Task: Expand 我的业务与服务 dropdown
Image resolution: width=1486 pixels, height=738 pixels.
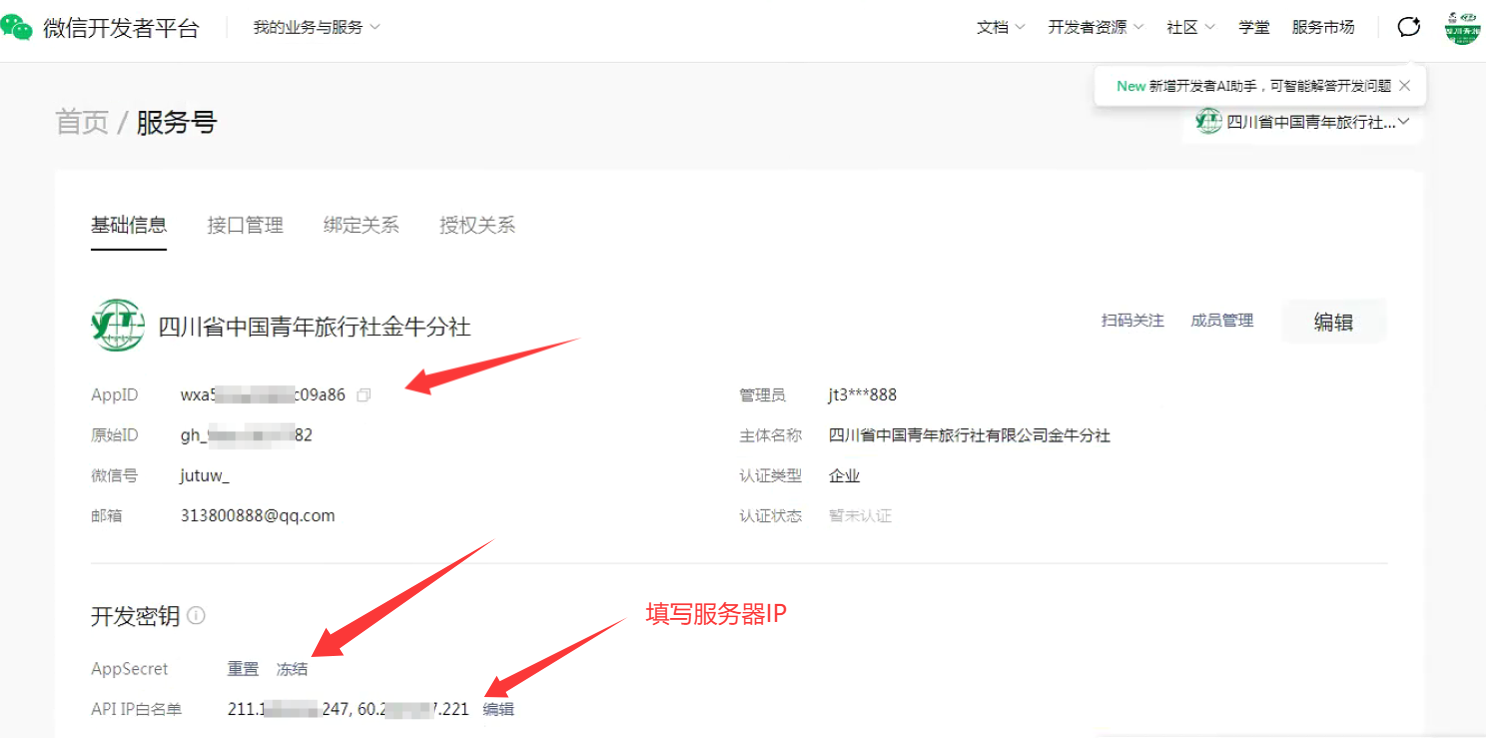Action: click(x=316, y=28)
